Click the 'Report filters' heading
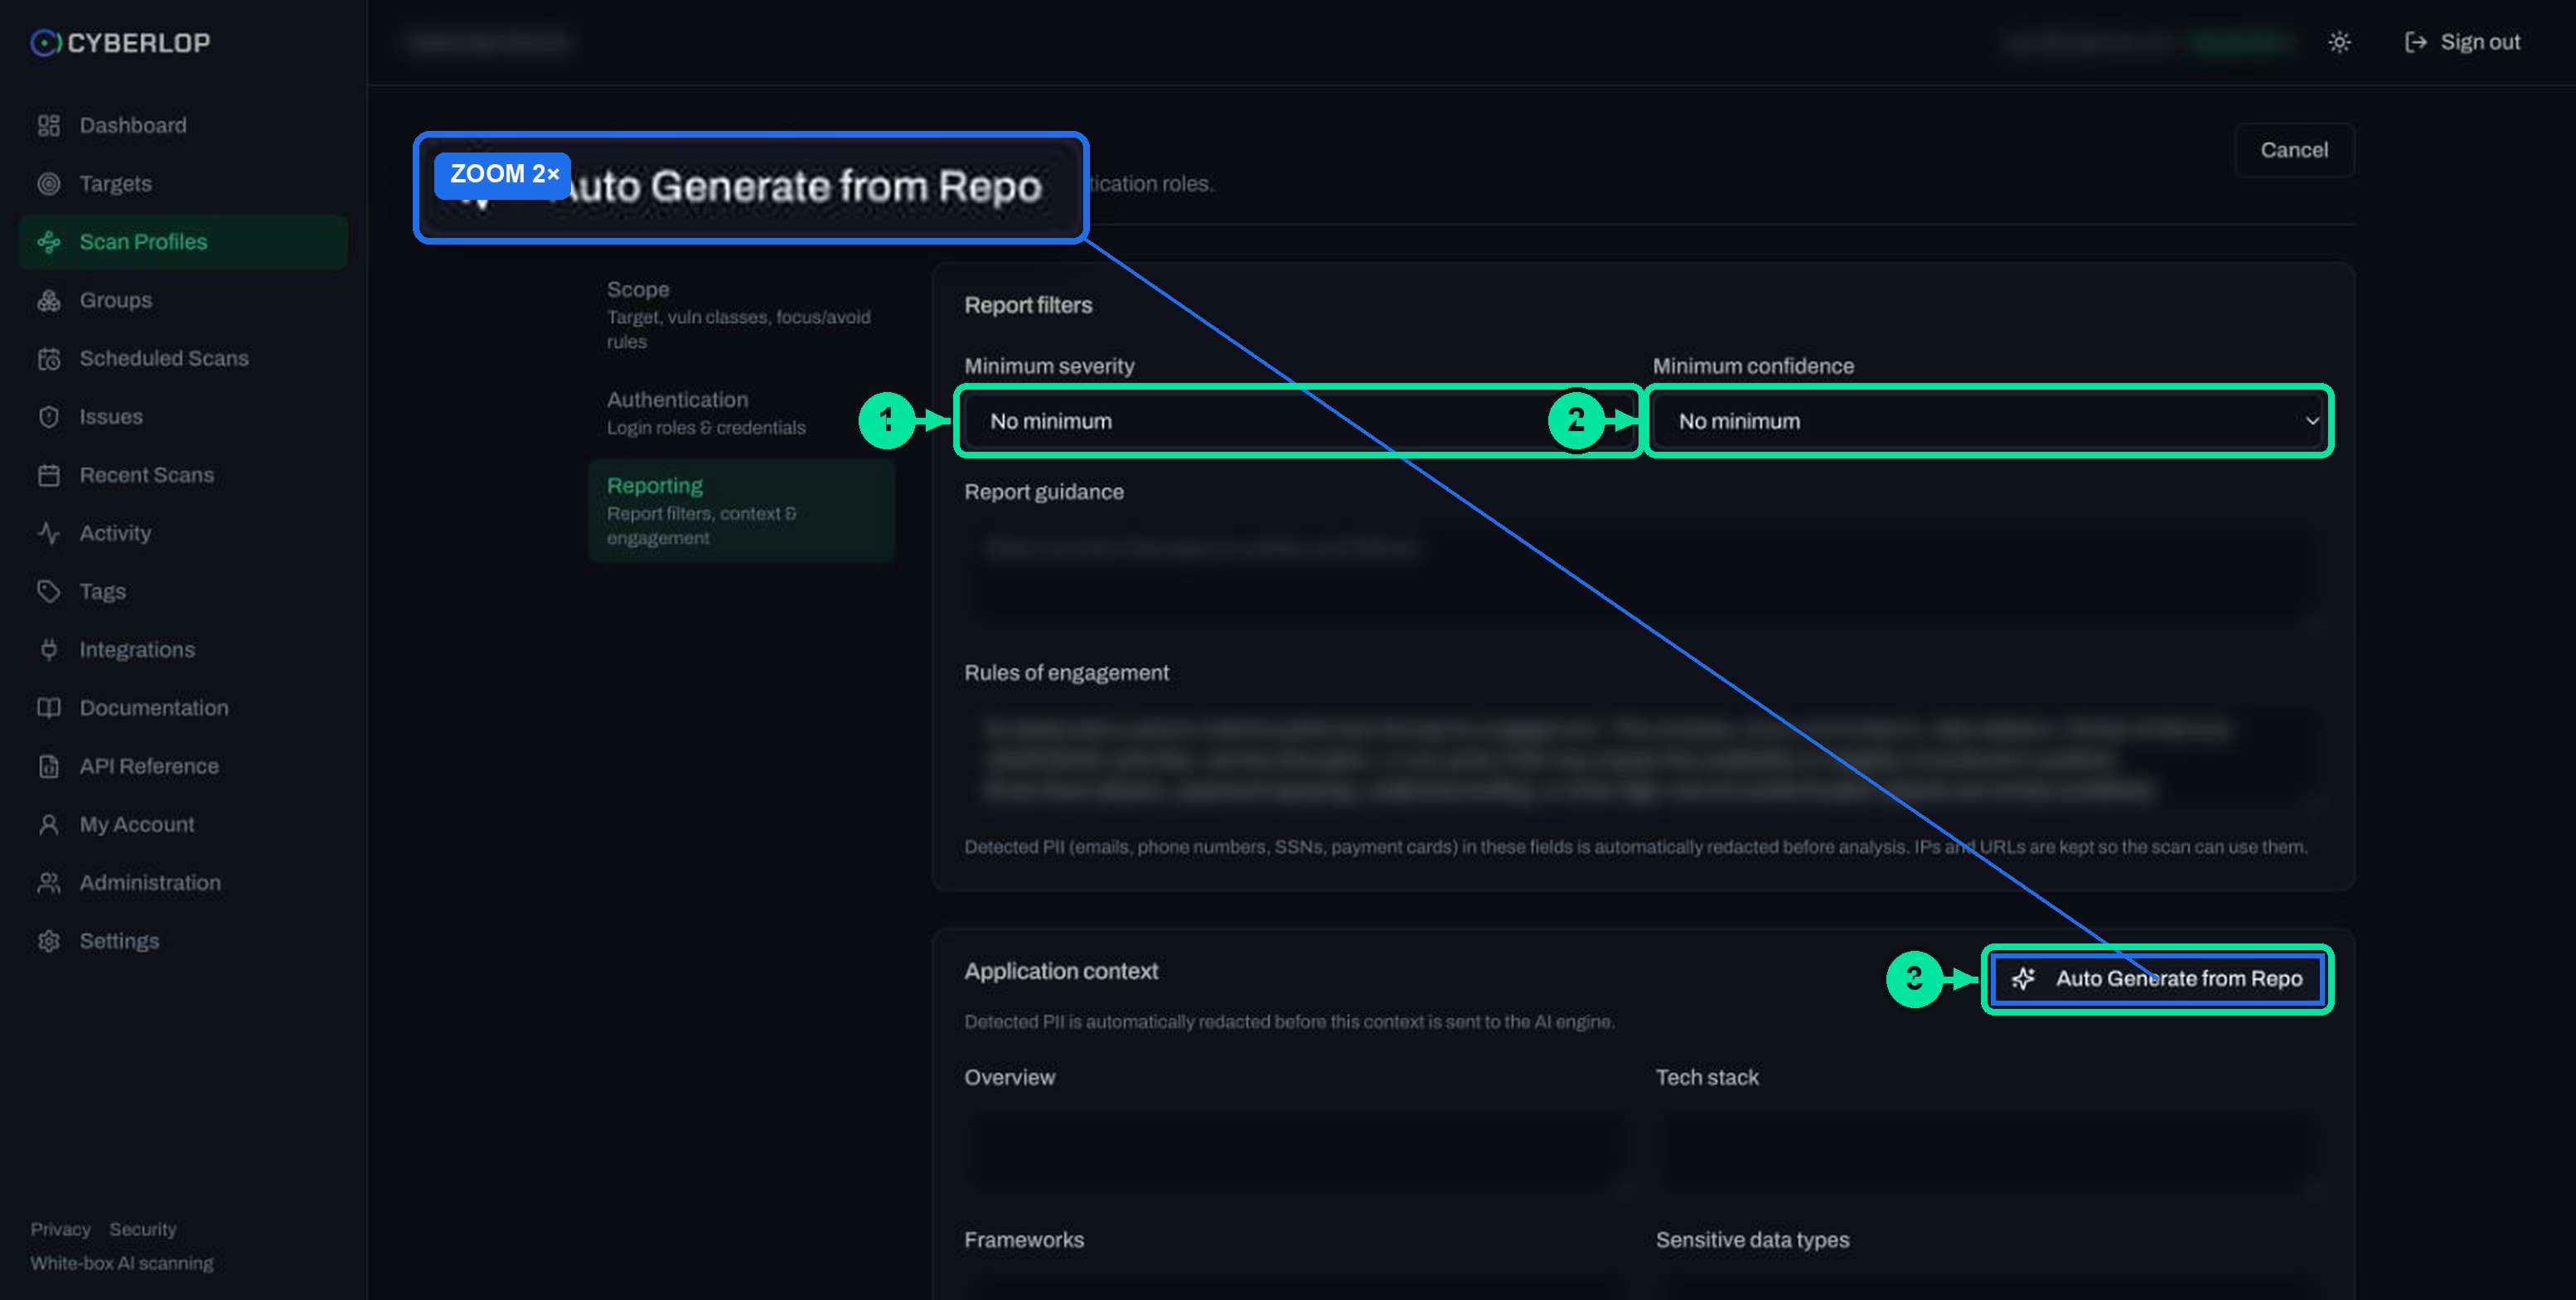2576x1300 pixels. tap(1028, 305)
